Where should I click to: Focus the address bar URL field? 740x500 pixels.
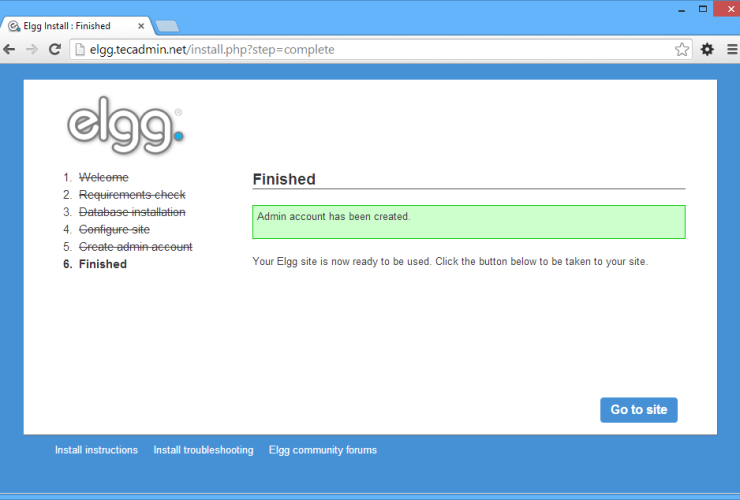(370, 49)
